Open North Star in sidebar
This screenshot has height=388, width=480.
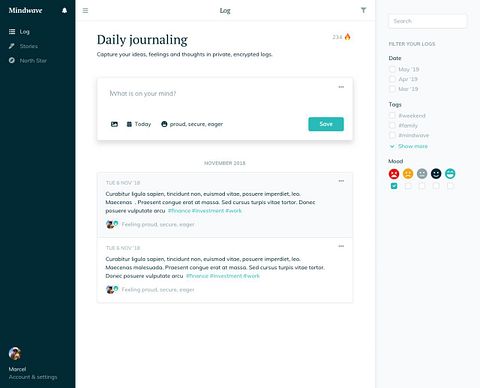[x=28, y=61]
